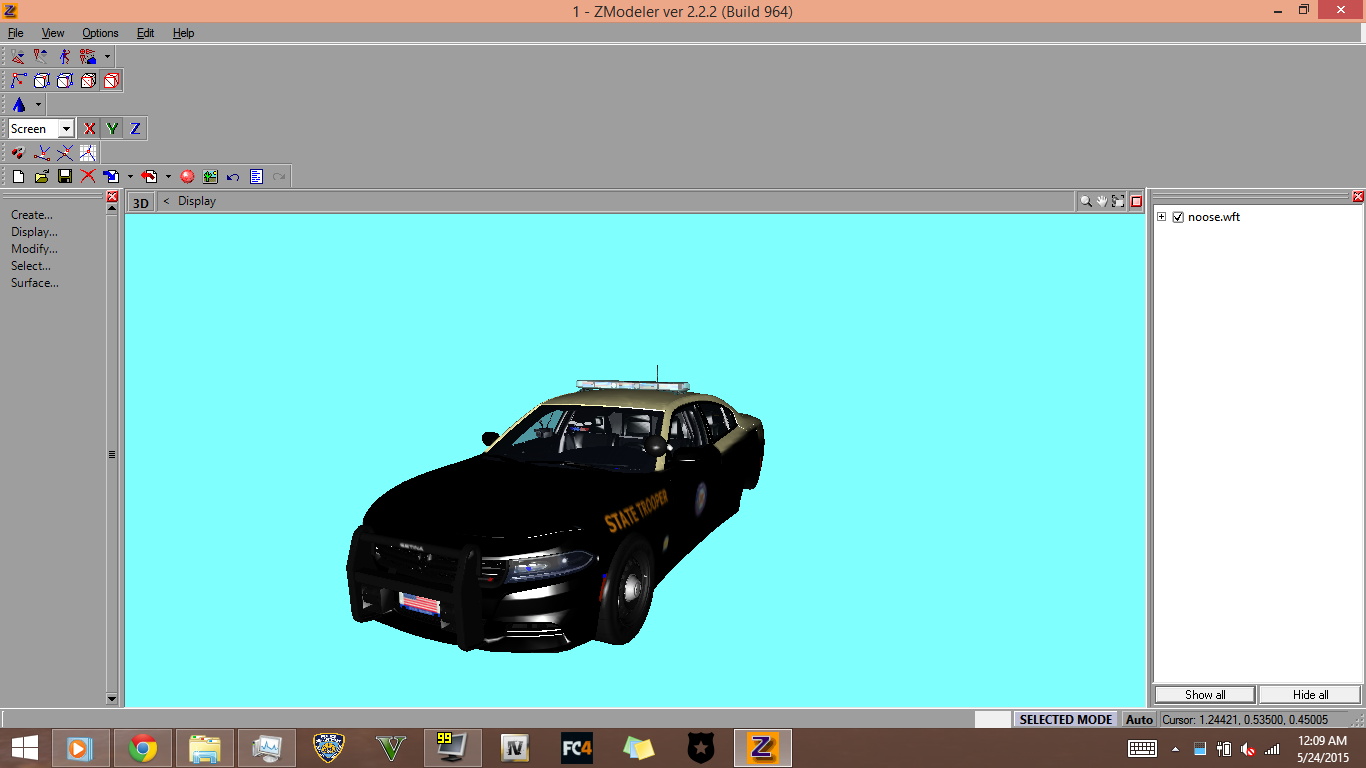
Task: Click the Show all button
Action: (x=1205, y=695)
